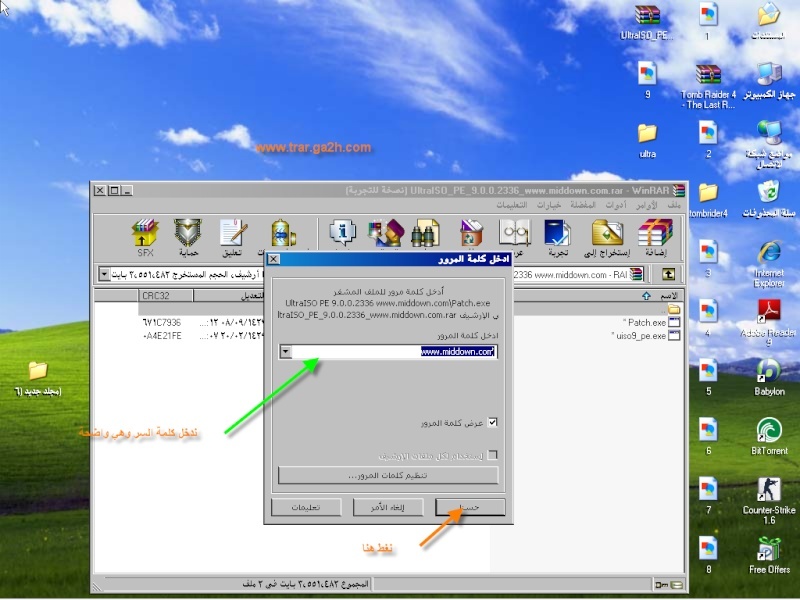Click the إلغاء الأمر (Cancel) button
Screen dimensions: 800x600
click(388, 507)
